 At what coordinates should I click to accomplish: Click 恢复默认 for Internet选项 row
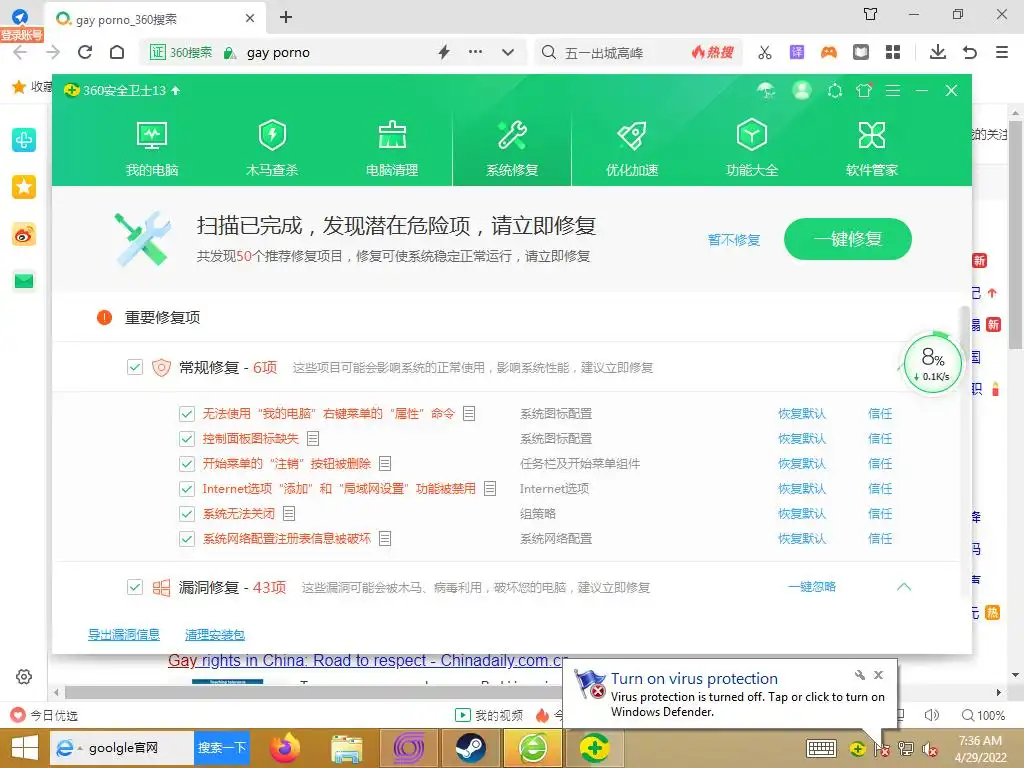tap(802, 488)
